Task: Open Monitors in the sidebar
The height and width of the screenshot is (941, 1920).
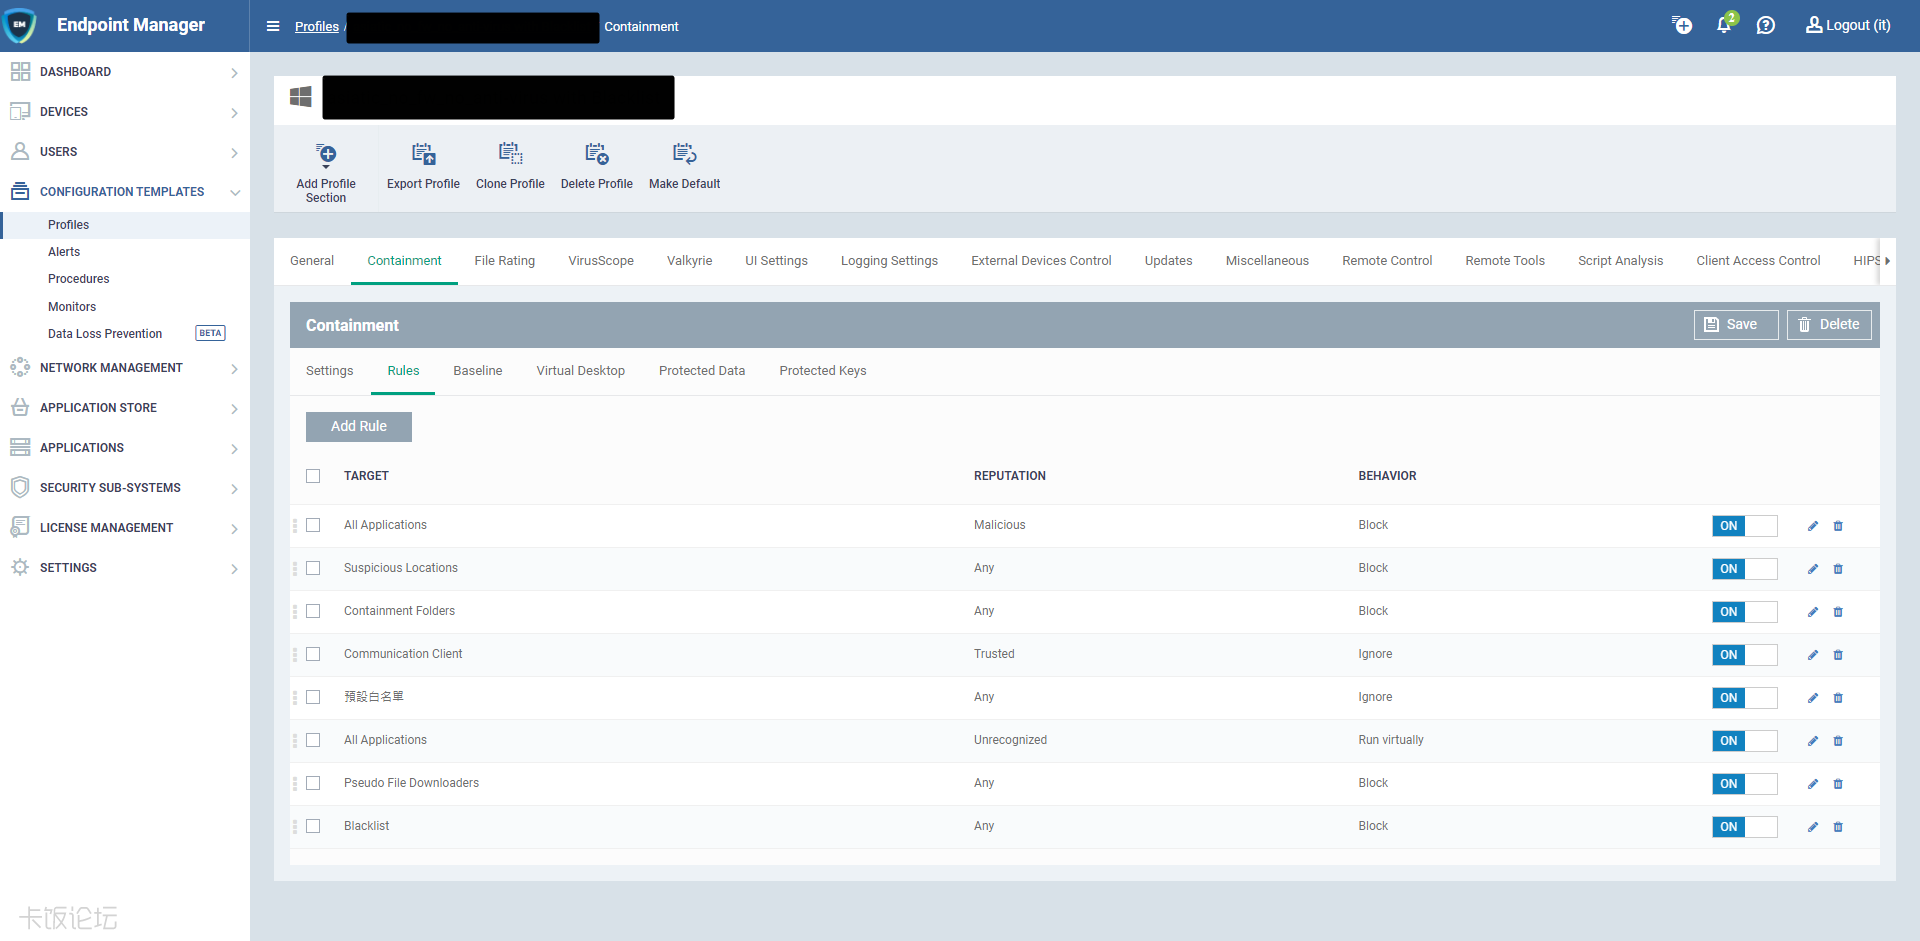Action: [x=72, y=307]
